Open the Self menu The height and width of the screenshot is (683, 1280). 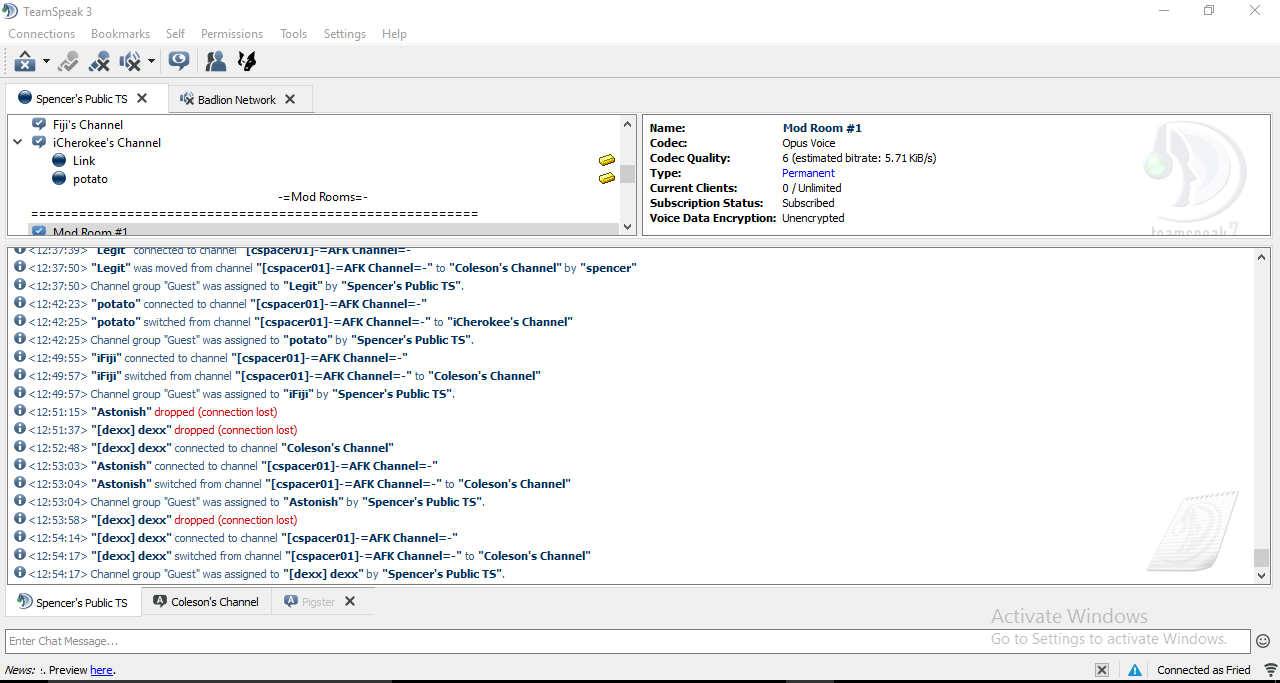coord(175,34)
